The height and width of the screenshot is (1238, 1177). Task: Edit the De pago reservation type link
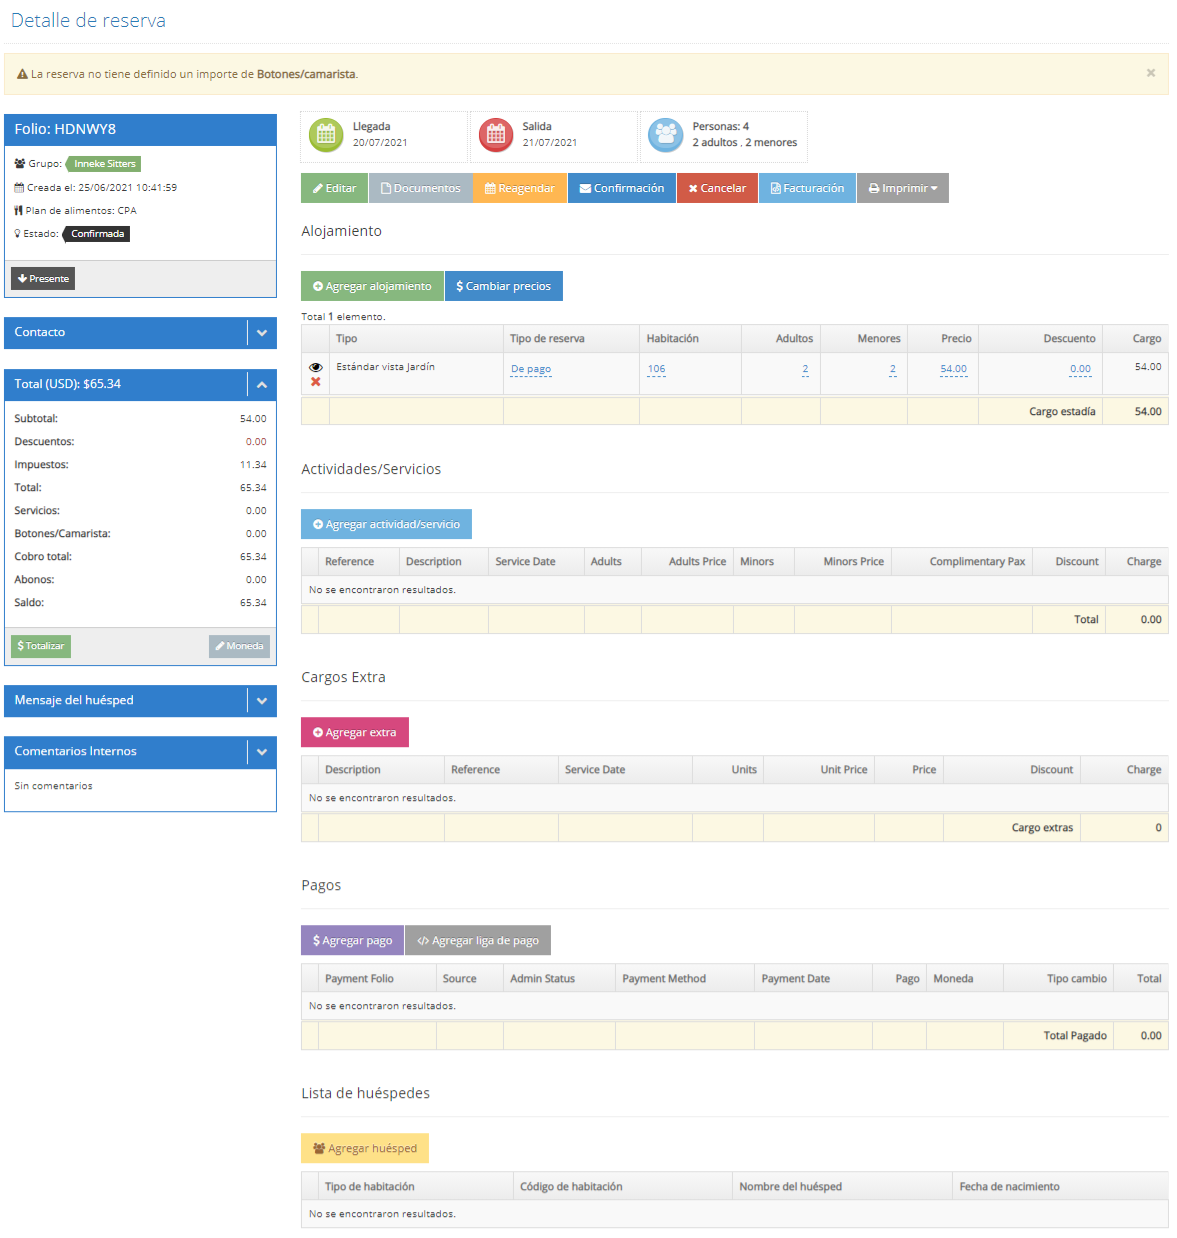point(531,369)
